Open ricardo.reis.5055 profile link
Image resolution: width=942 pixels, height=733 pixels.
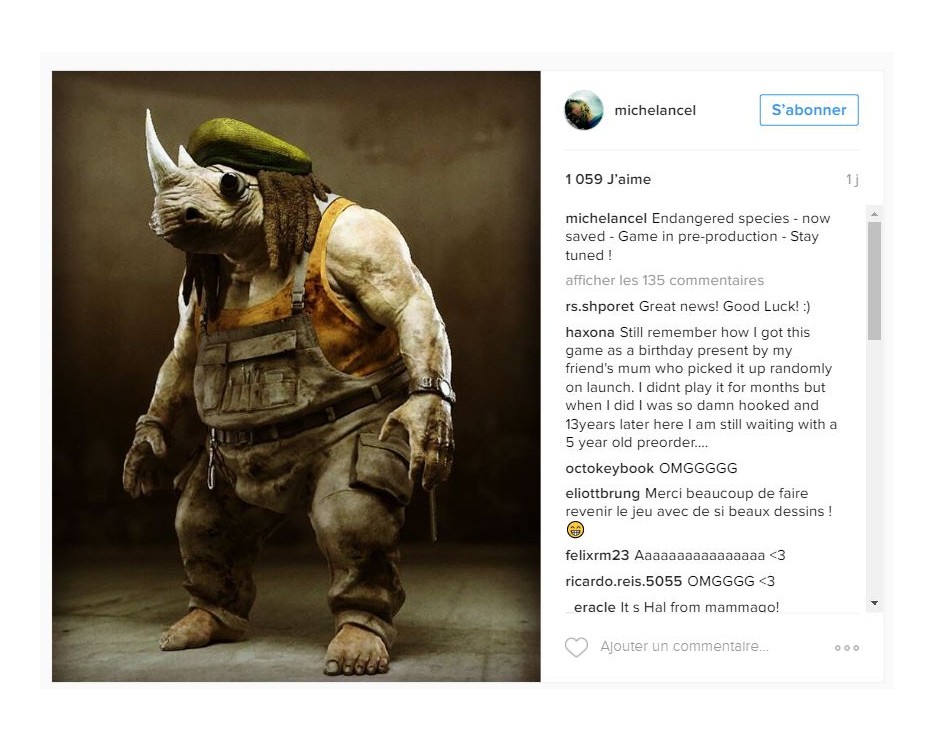coord(624,581)
